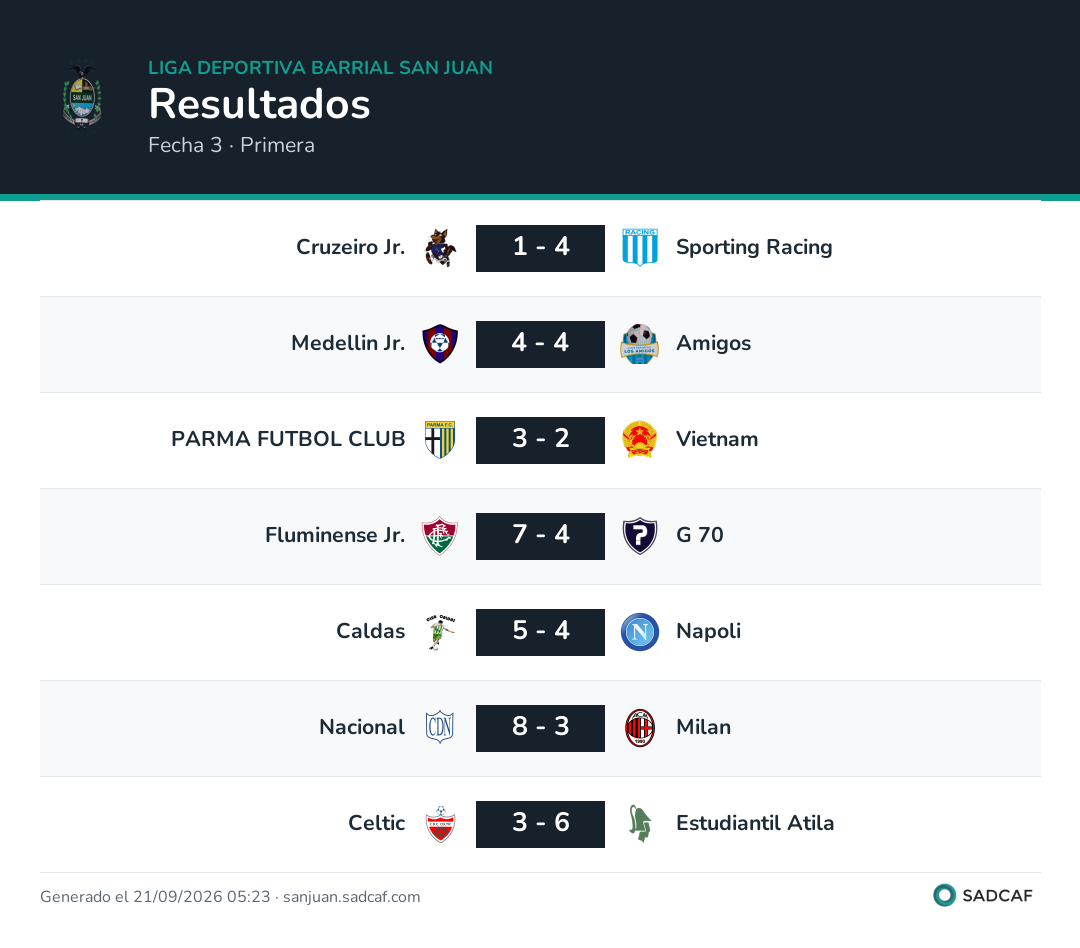Click the Liga San Juan crest logo
This screenshot has height=948, width=1080.
(82, 96)
